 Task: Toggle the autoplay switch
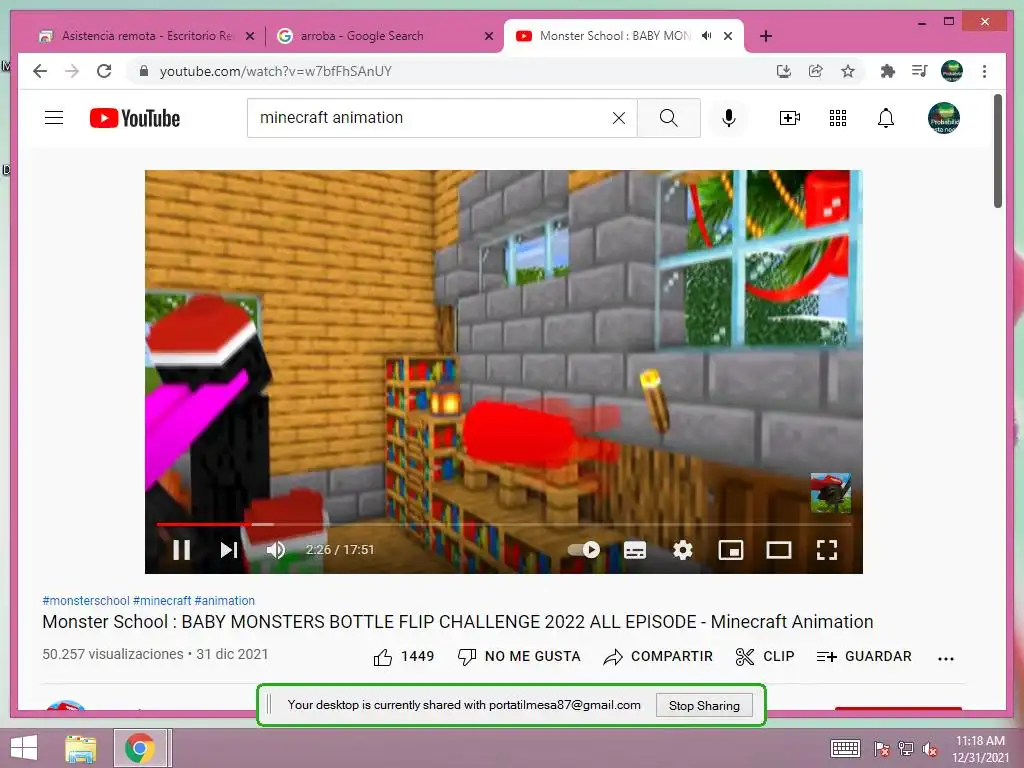(584, 550)
